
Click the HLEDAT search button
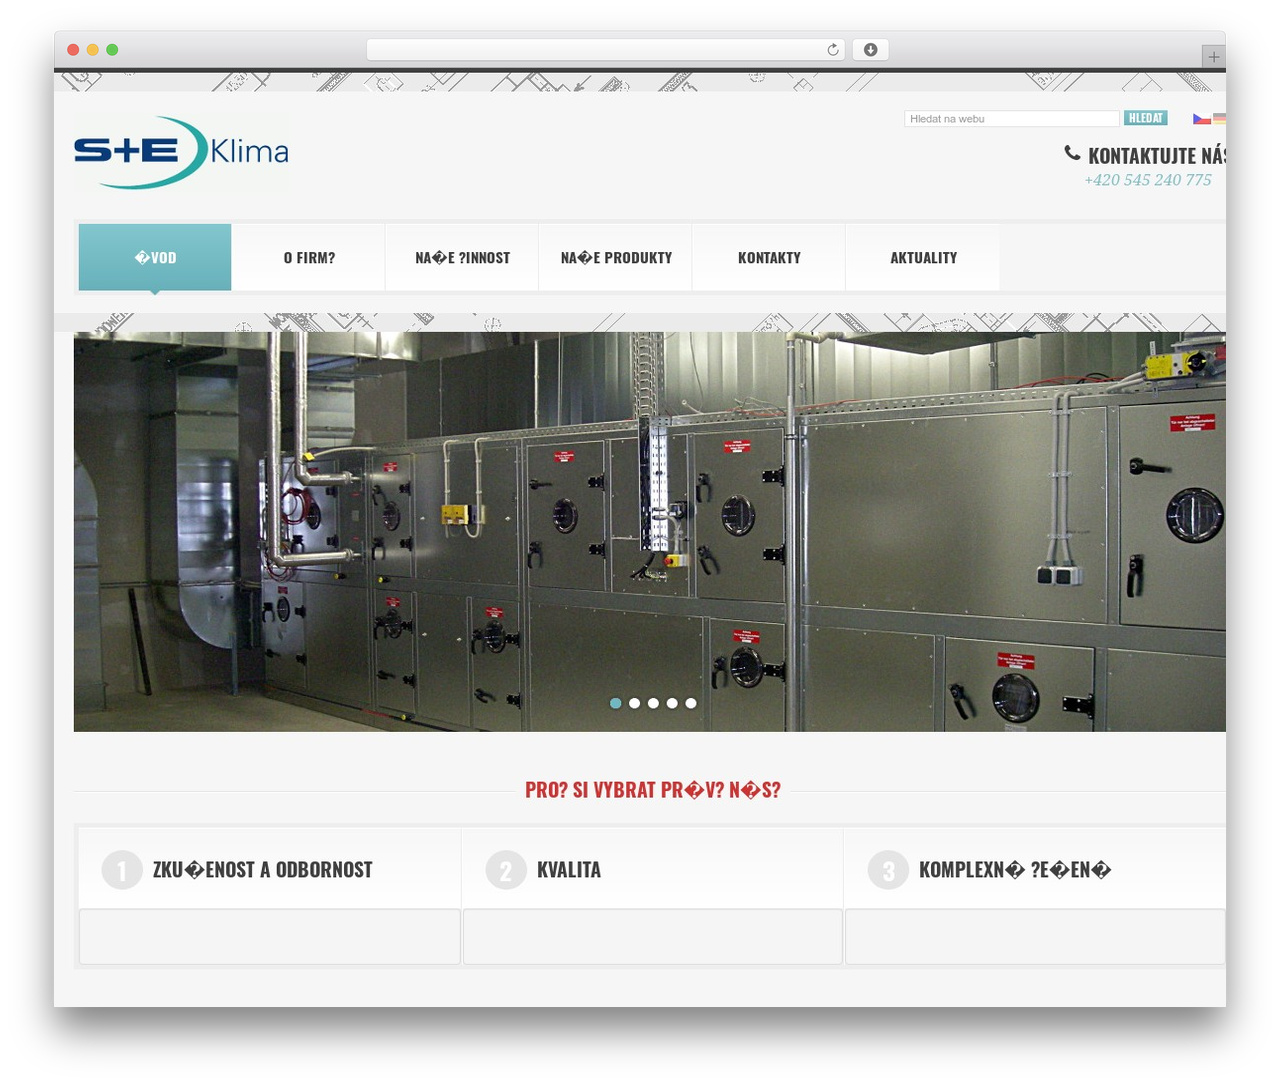1146,118
